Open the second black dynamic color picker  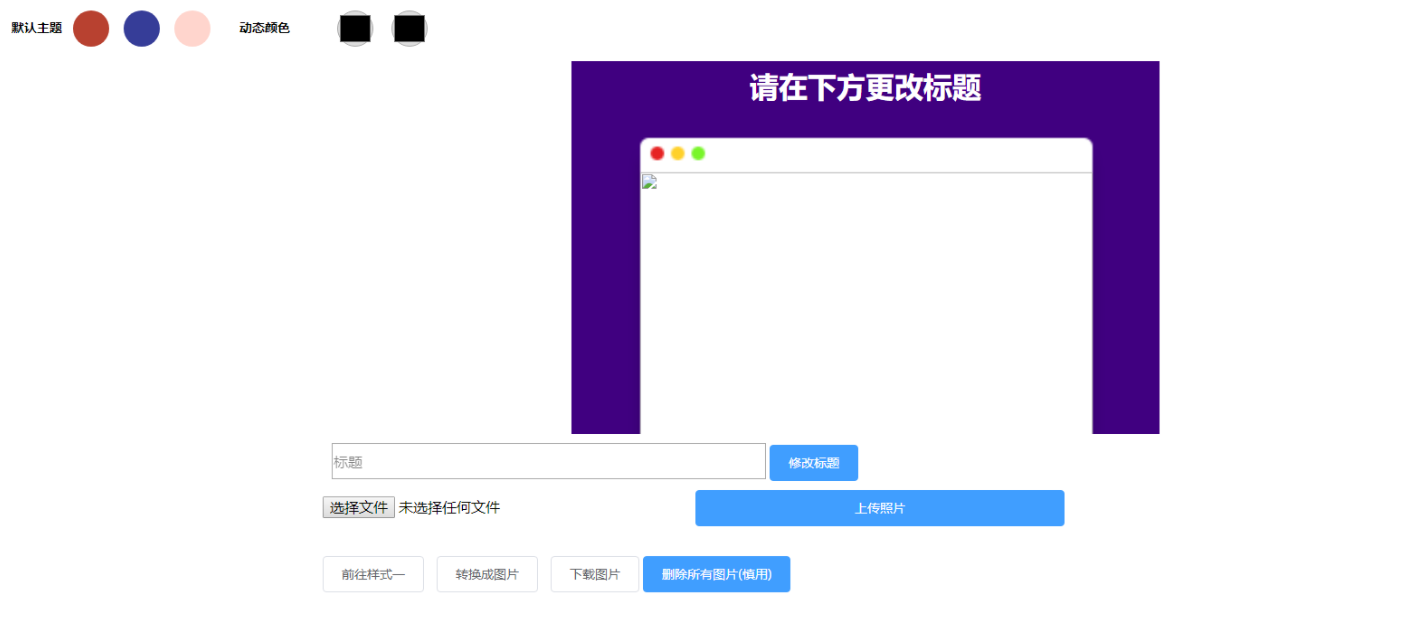(409, 28)
